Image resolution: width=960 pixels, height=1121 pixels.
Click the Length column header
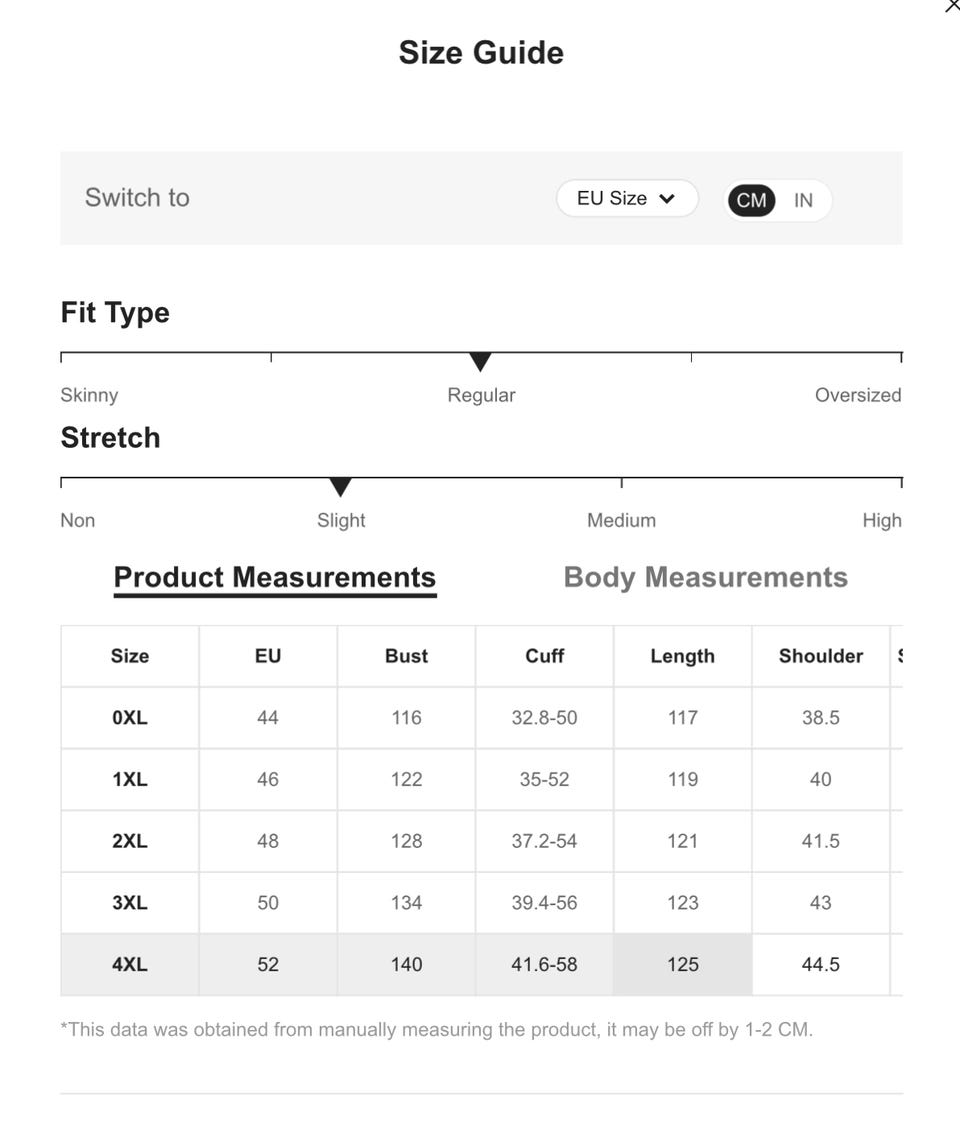tap(682, 656)
